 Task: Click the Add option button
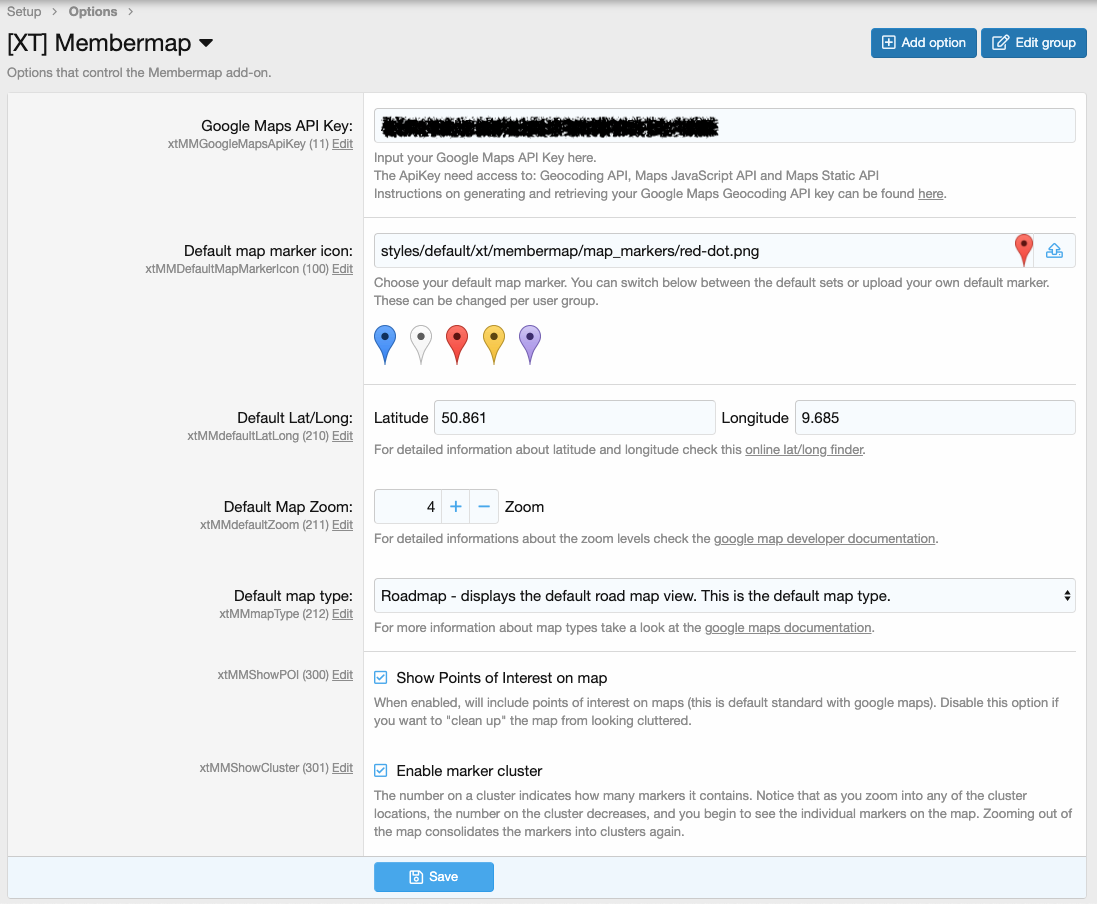pos(923,43)
